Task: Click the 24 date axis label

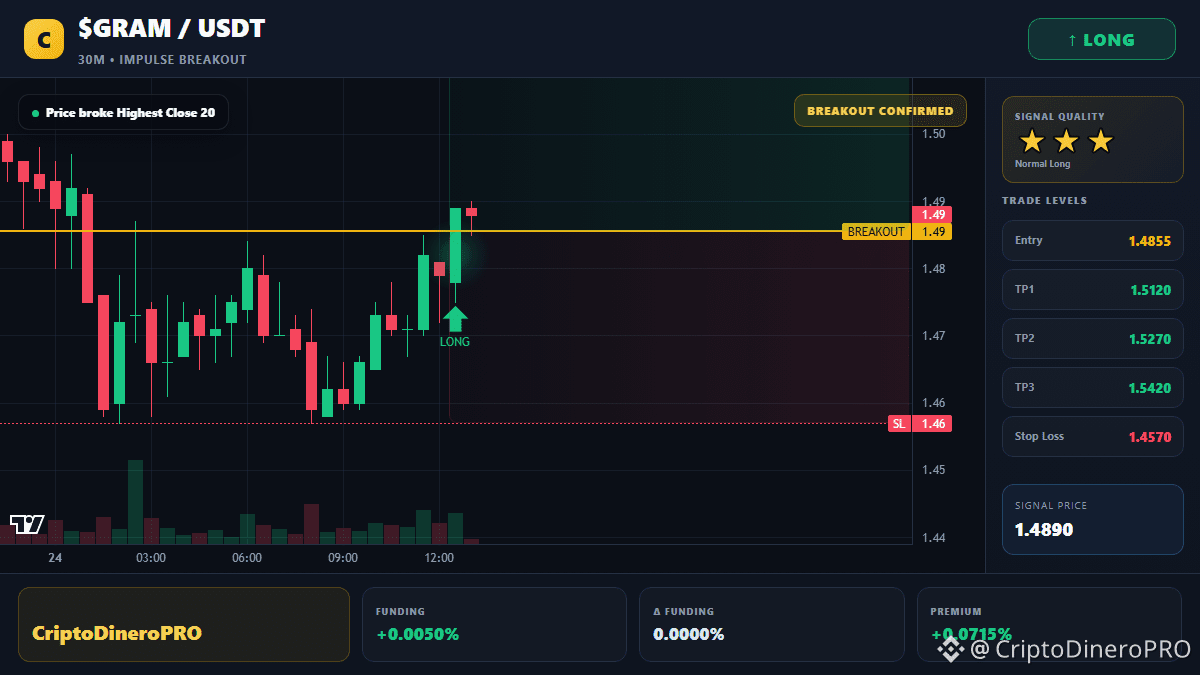Action: pyautogui.click(x=55, y=558)
